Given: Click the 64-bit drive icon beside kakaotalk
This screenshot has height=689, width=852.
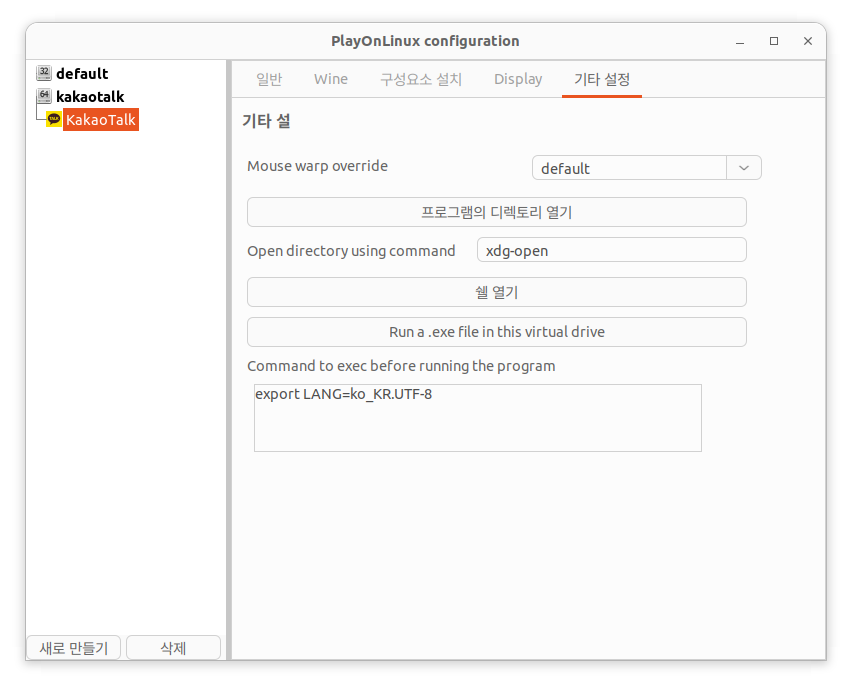Looking at the screenshot, I should tap(44, 96).
